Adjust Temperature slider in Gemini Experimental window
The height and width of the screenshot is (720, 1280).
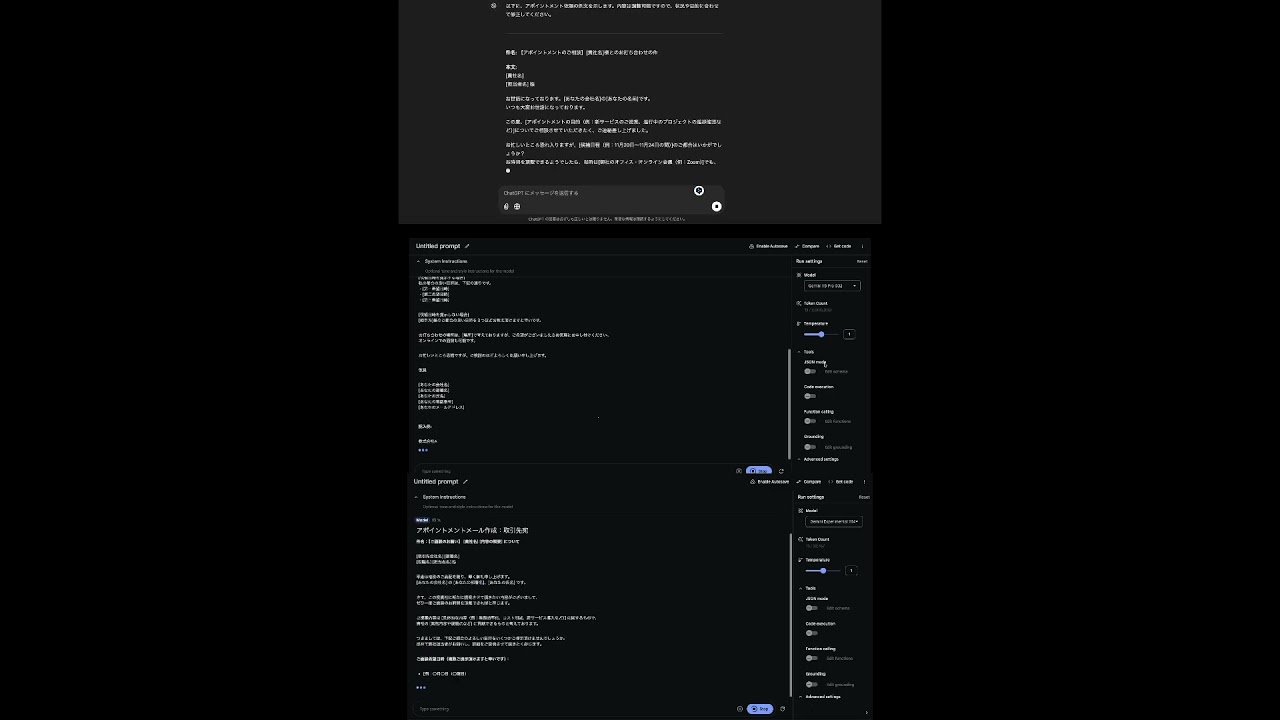pos(823,571)
